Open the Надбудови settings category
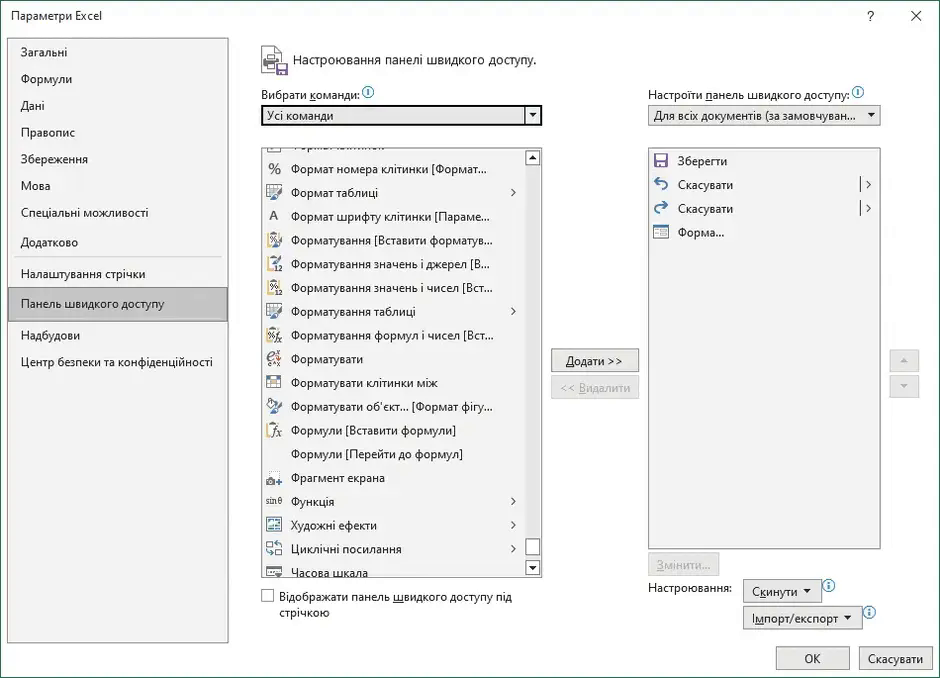940x678 pixels. tap(118, 335)
